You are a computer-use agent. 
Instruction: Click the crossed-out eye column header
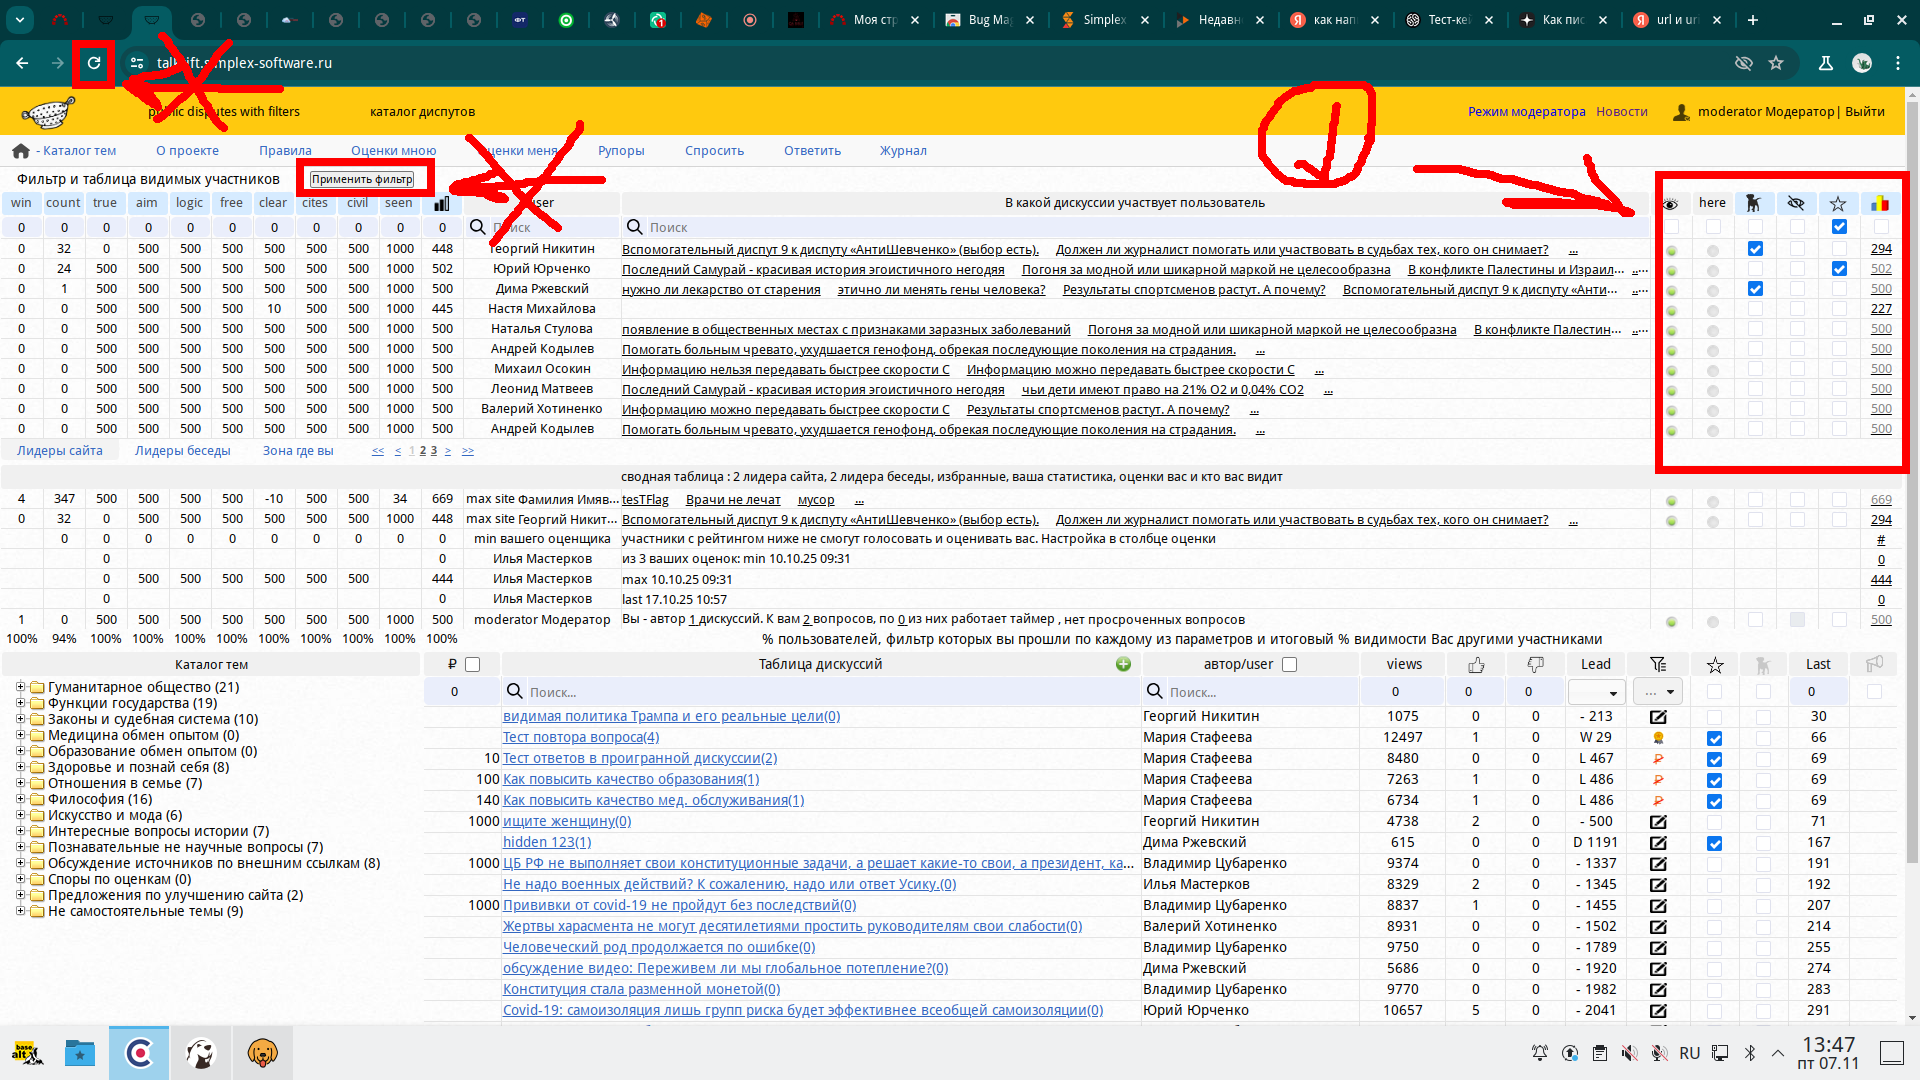(x=1796, y=203)
